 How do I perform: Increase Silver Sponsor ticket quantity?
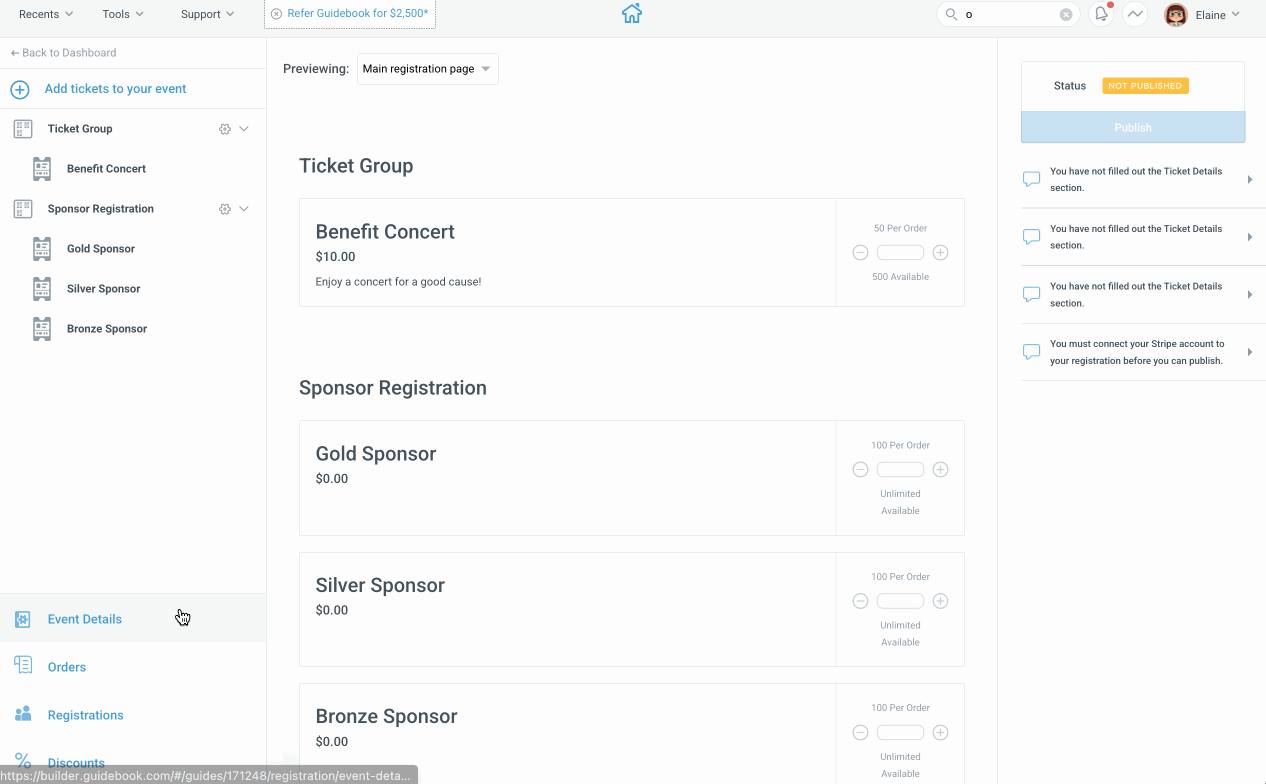[x=940, y=601]
